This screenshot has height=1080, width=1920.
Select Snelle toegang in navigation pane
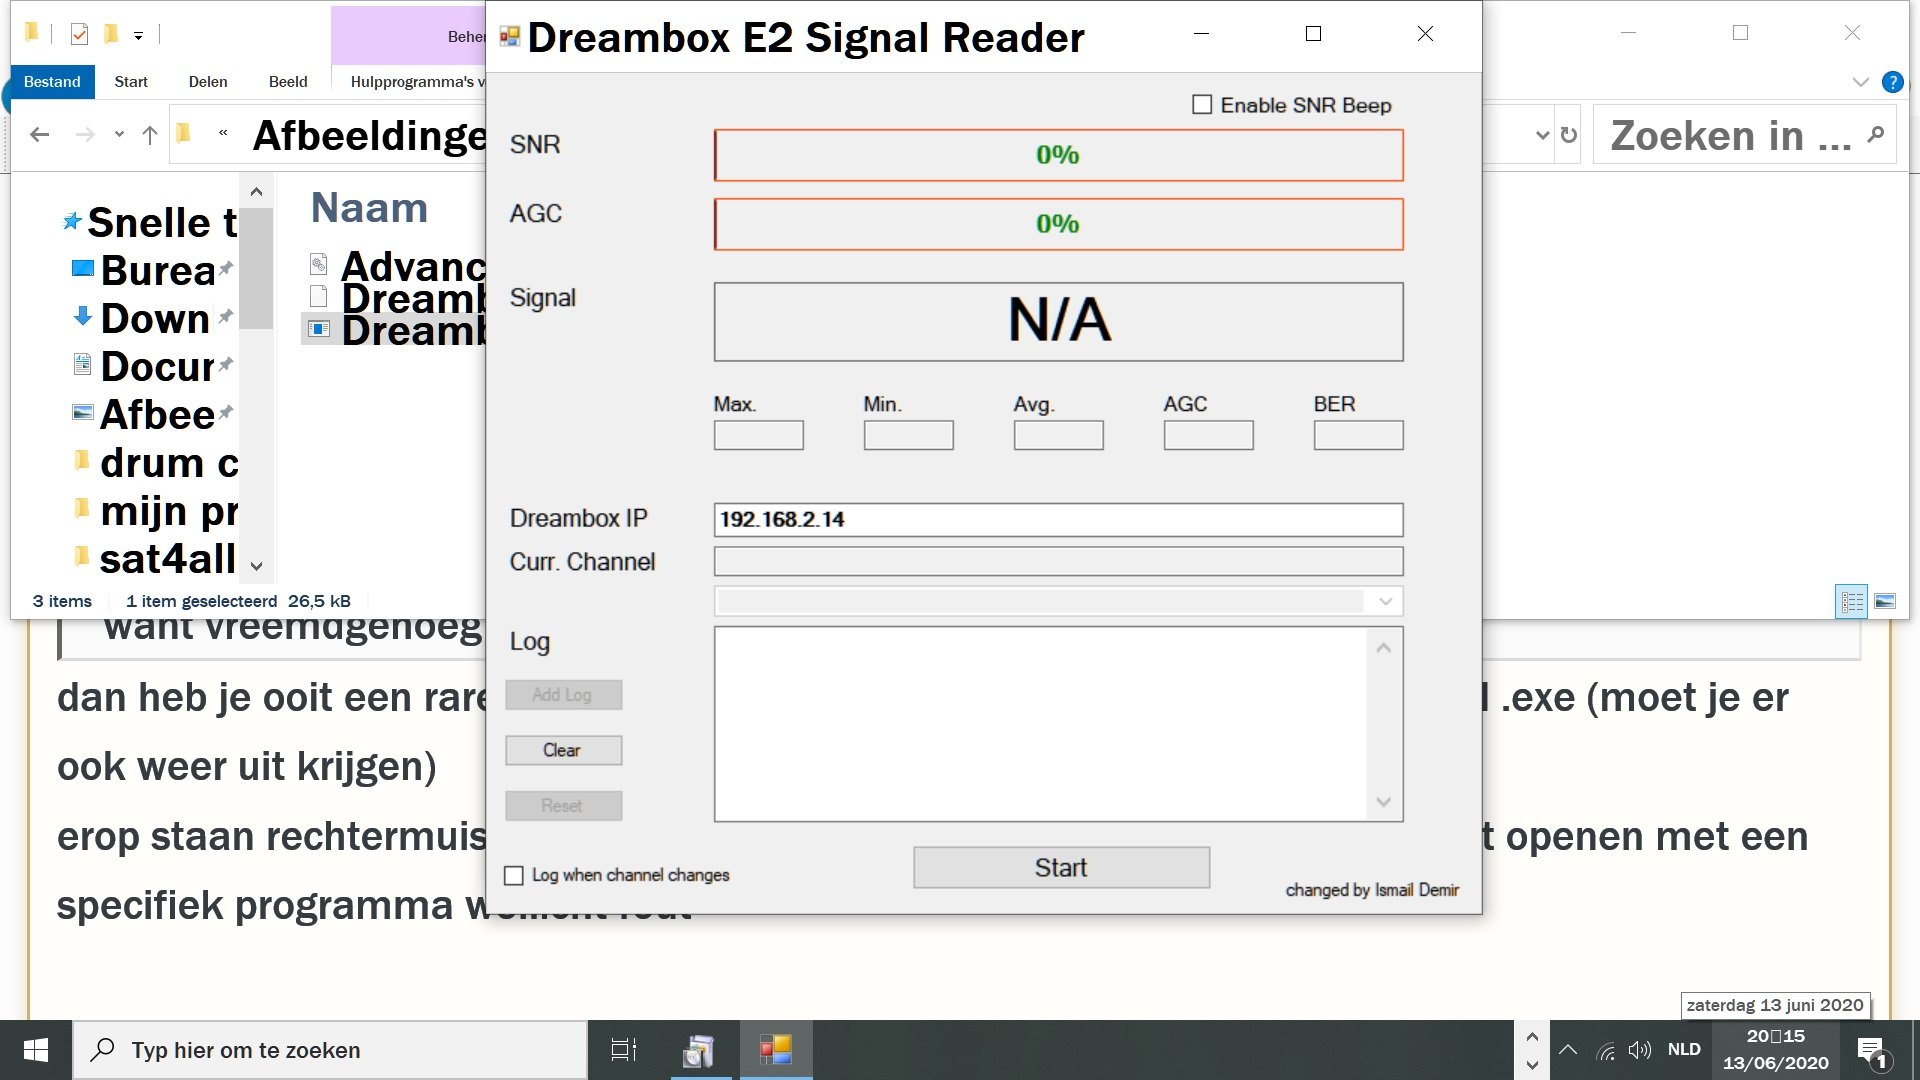[x=150, y=222]
